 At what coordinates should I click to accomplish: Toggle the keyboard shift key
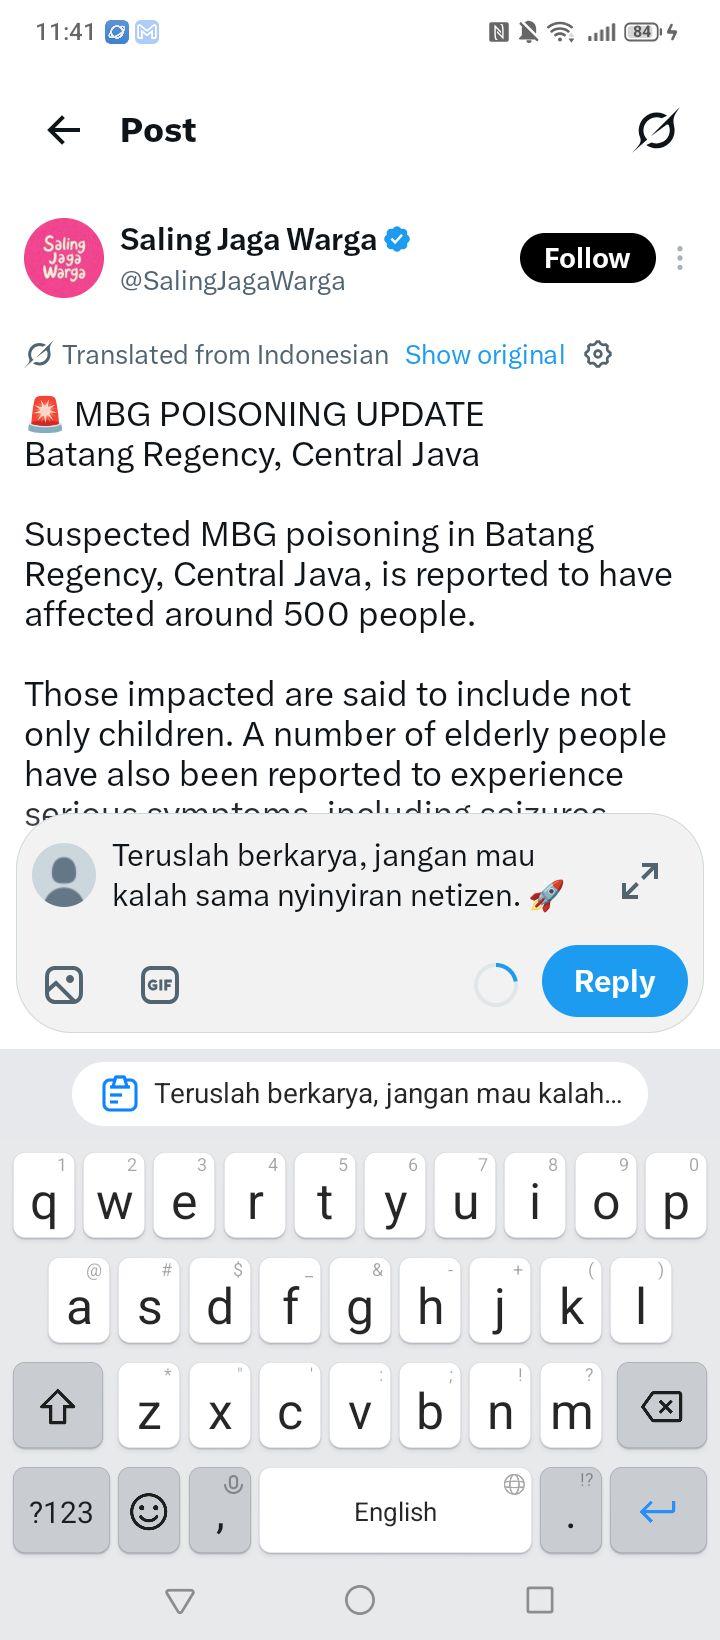[x=58, y=1405]
